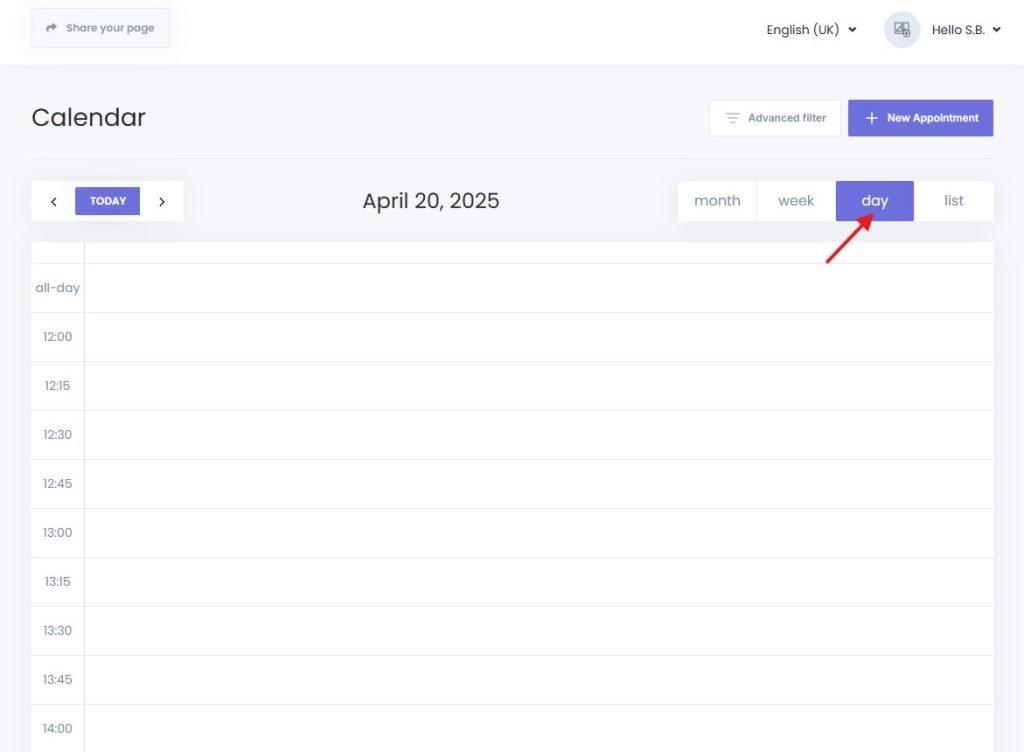Switch to the list view tab
The height and width of the screenshot is (752, 1024).
[x=954, y=200]
